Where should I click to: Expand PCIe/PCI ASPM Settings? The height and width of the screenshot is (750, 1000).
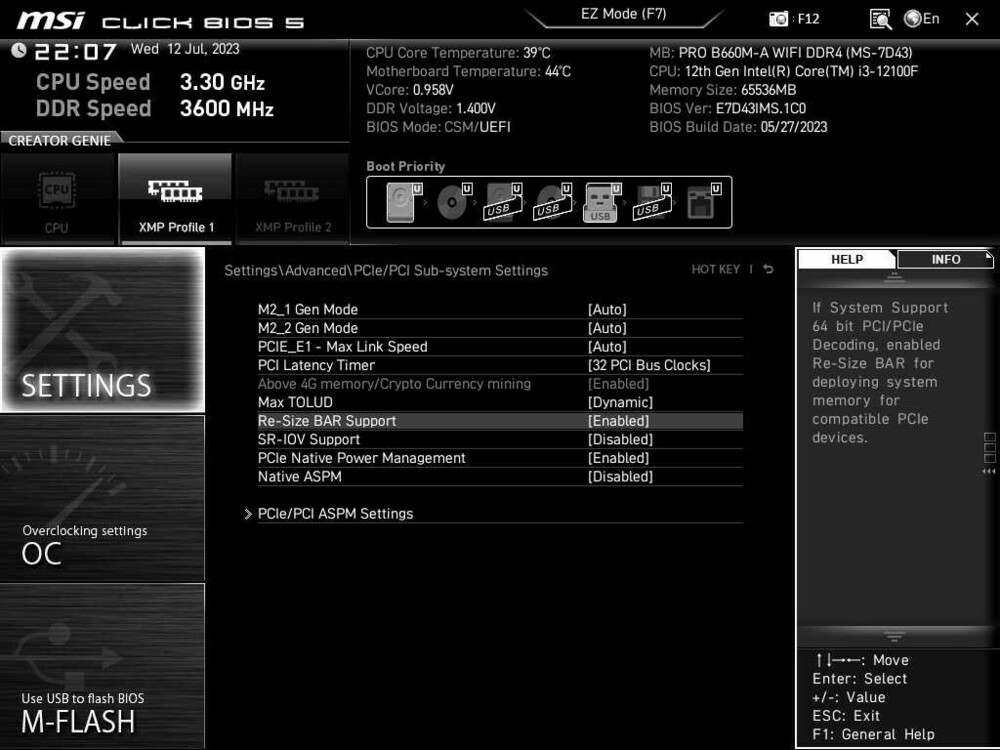[334, 513]
